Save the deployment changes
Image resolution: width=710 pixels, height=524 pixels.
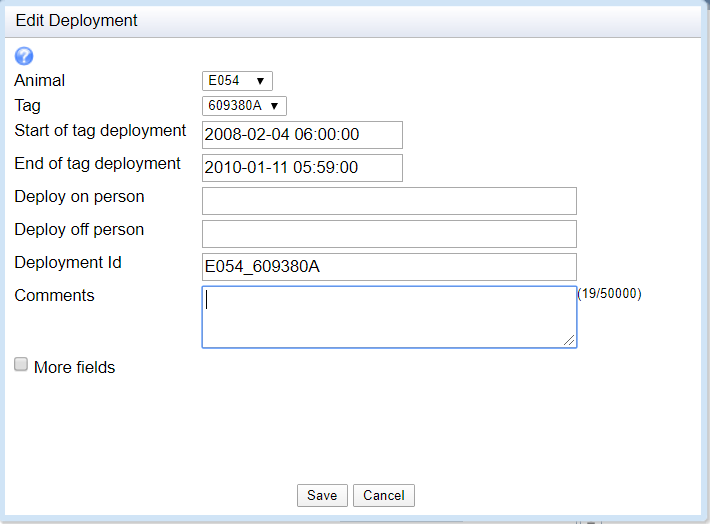322,495
